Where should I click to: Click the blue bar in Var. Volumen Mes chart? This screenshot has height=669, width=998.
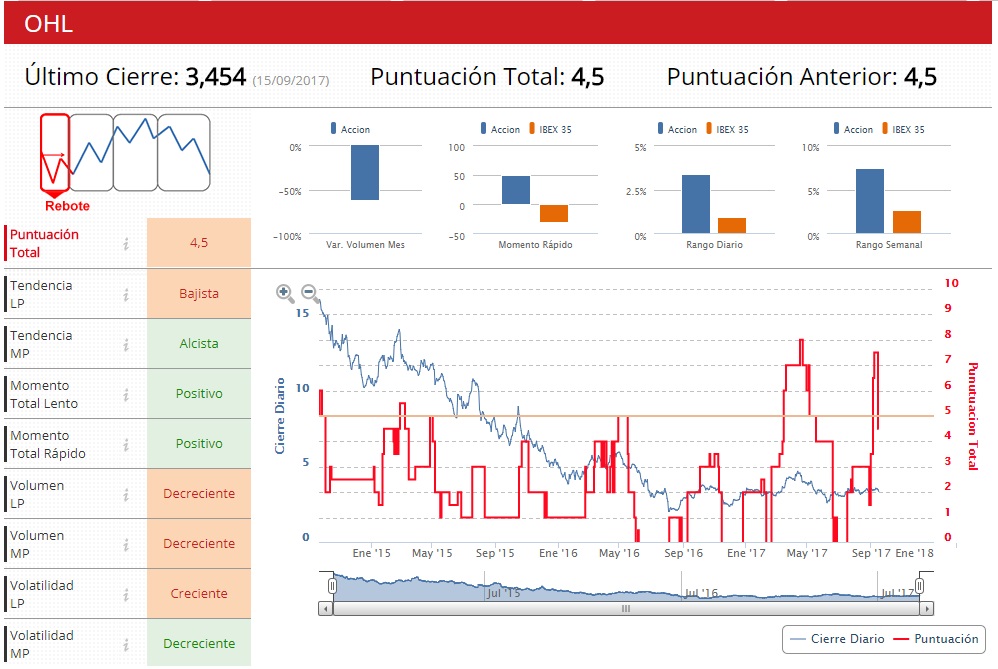click(365, 173)
